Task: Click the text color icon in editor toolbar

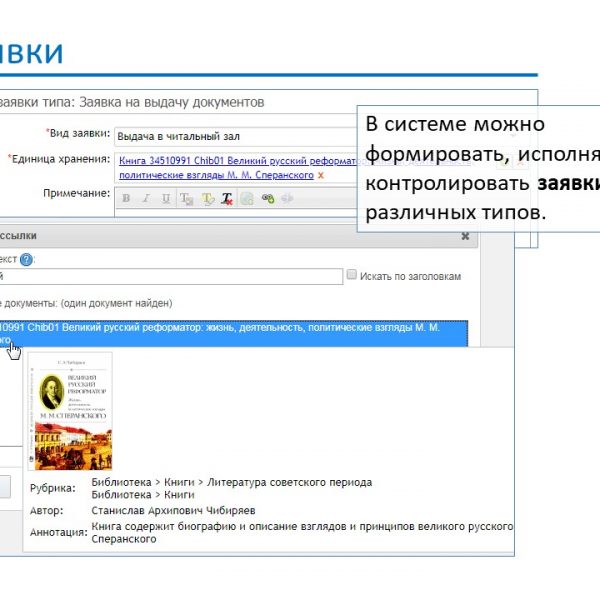Action: tap(188, 198)
